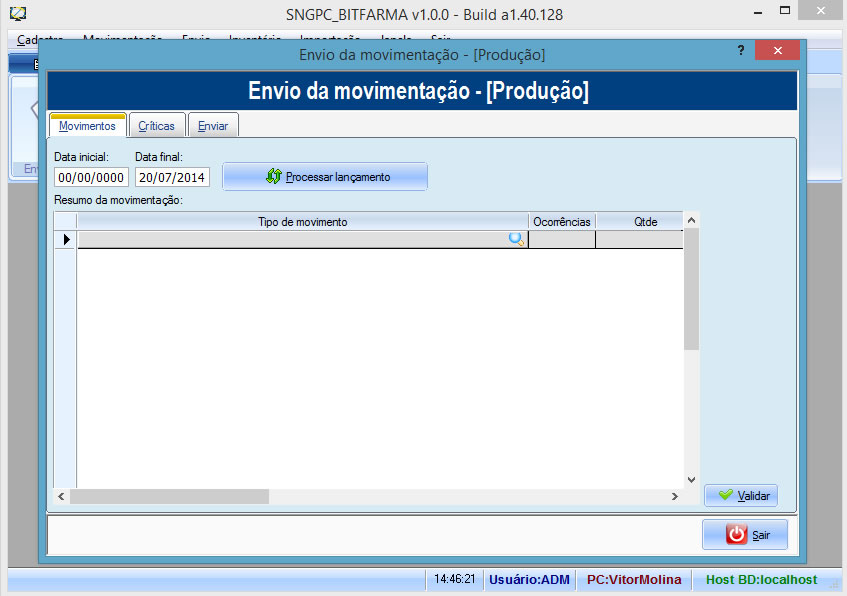Click the SNGPC_BITFARMA app icon in title bar
Screen dimensions: 847x596
point(18,14)
